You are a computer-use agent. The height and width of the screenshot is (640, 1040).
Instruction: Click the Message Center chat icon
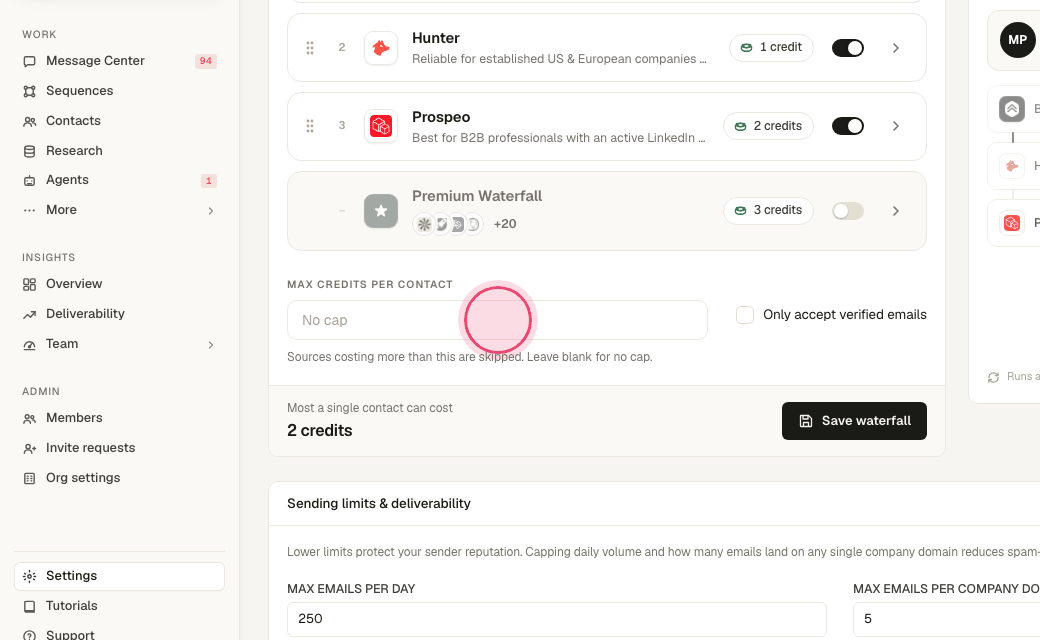pos(29,62)
